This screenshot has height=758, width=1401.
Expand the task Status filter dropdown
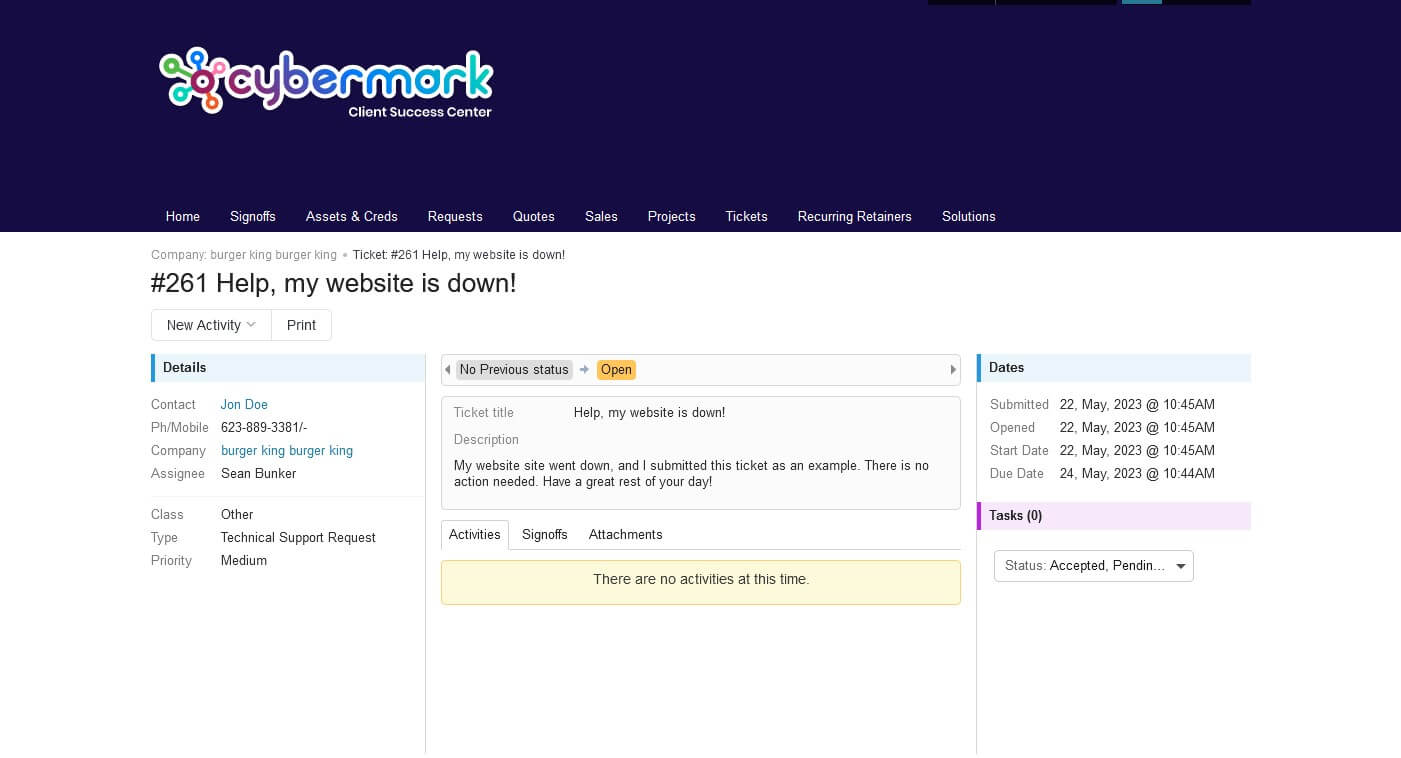click(1093, 566)
